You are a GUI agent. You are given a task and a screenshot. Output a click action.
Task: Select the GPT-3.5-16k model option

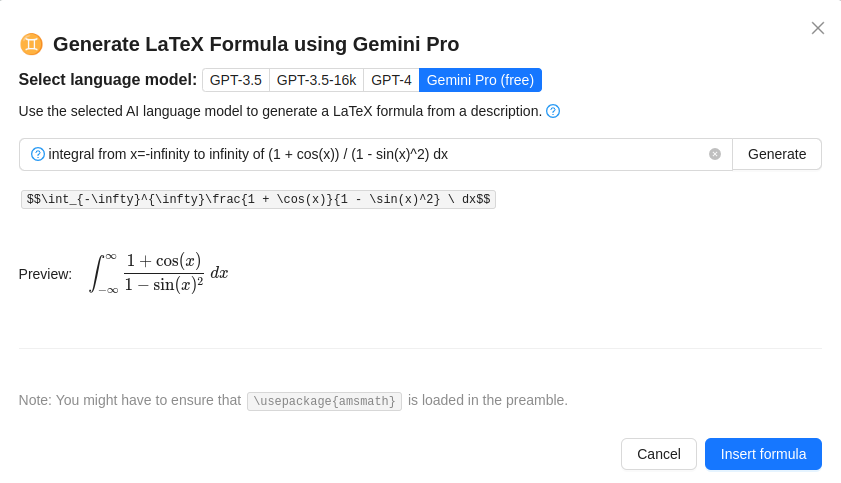[316, 80]
